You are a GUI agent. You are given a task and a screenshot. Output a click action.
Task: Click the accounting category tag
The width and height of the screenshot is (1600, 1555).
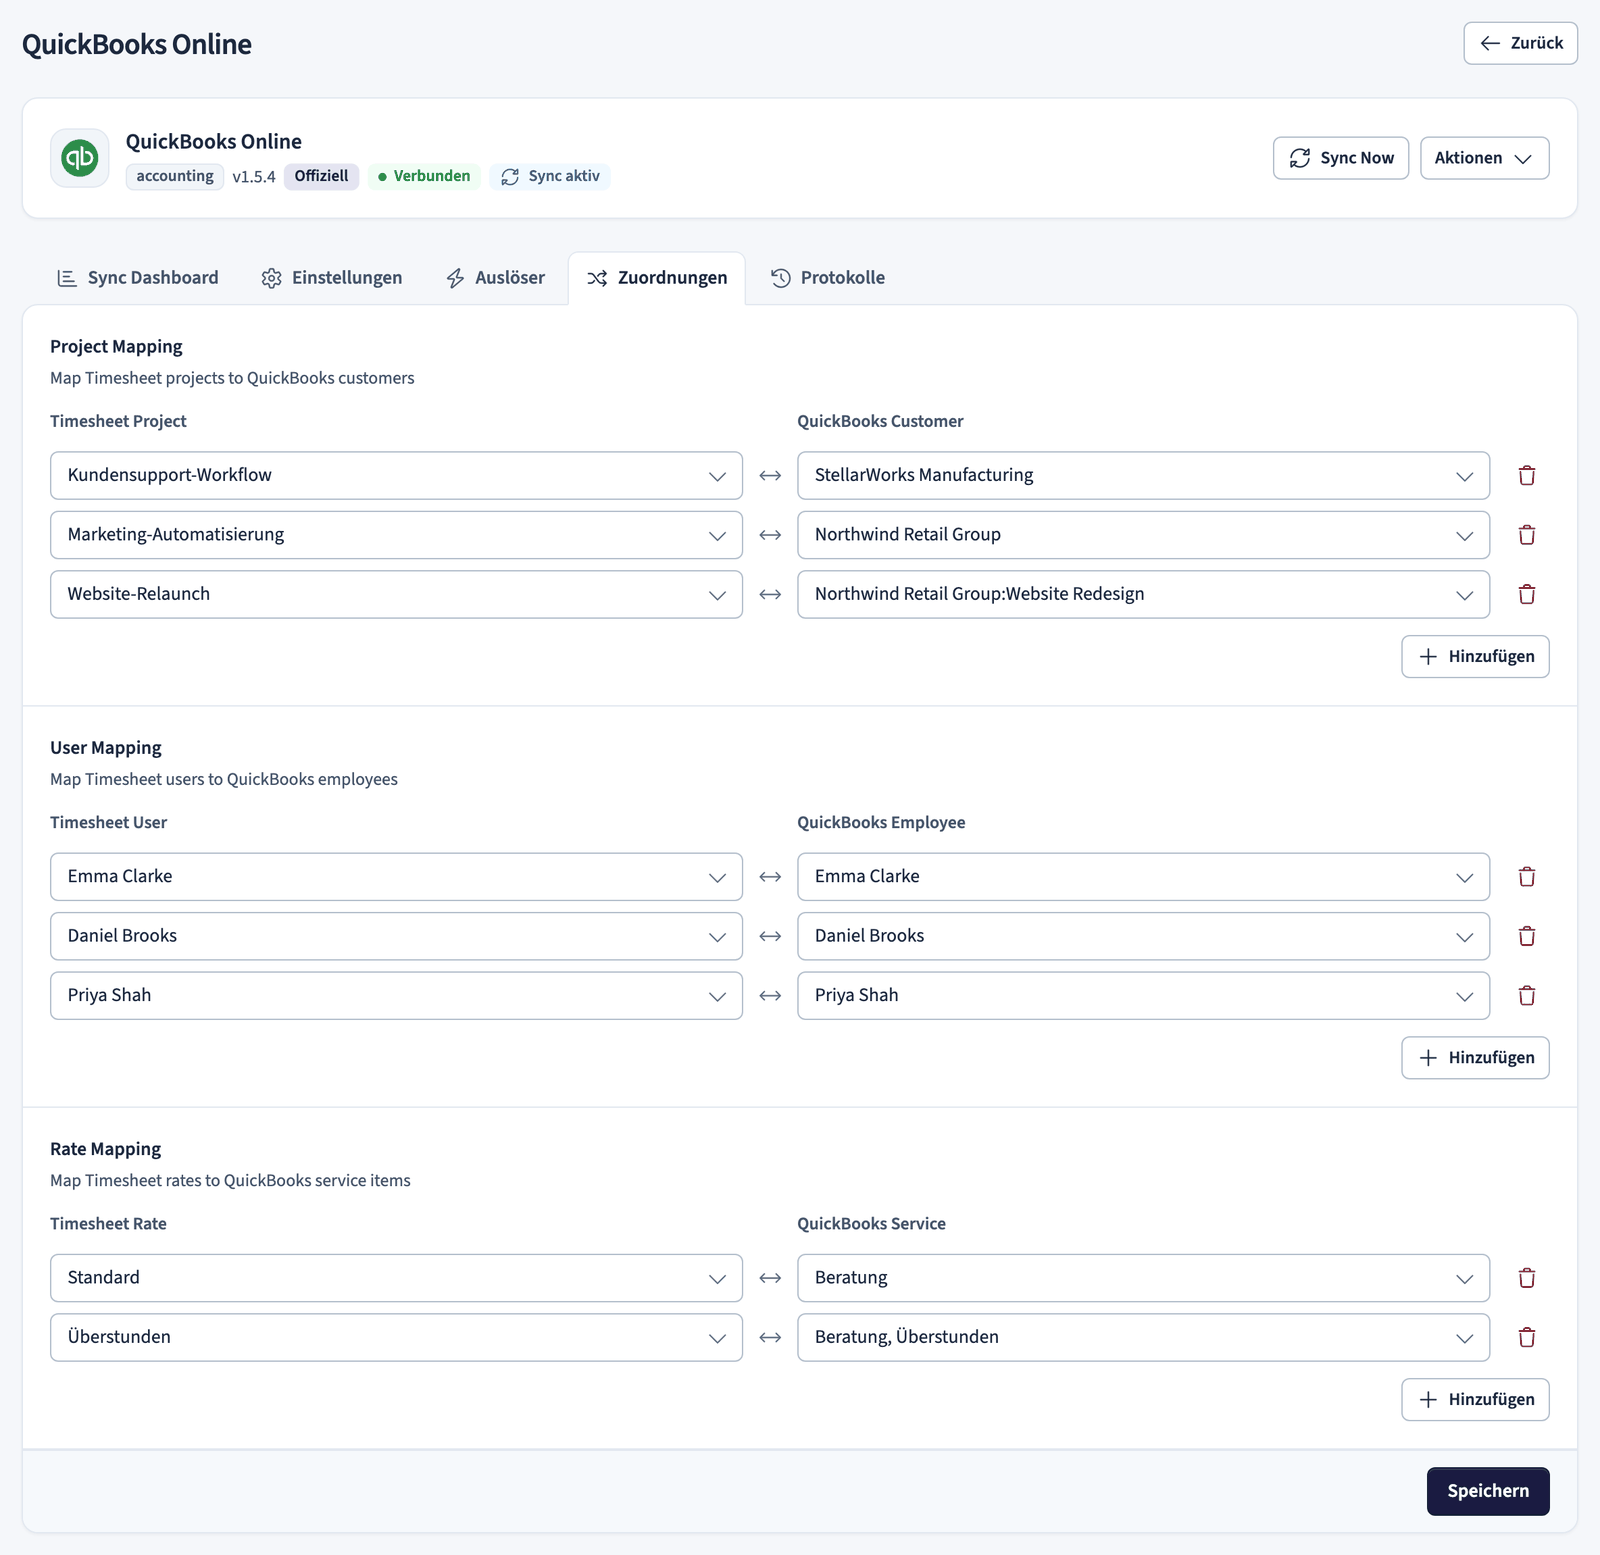[175, 176]
